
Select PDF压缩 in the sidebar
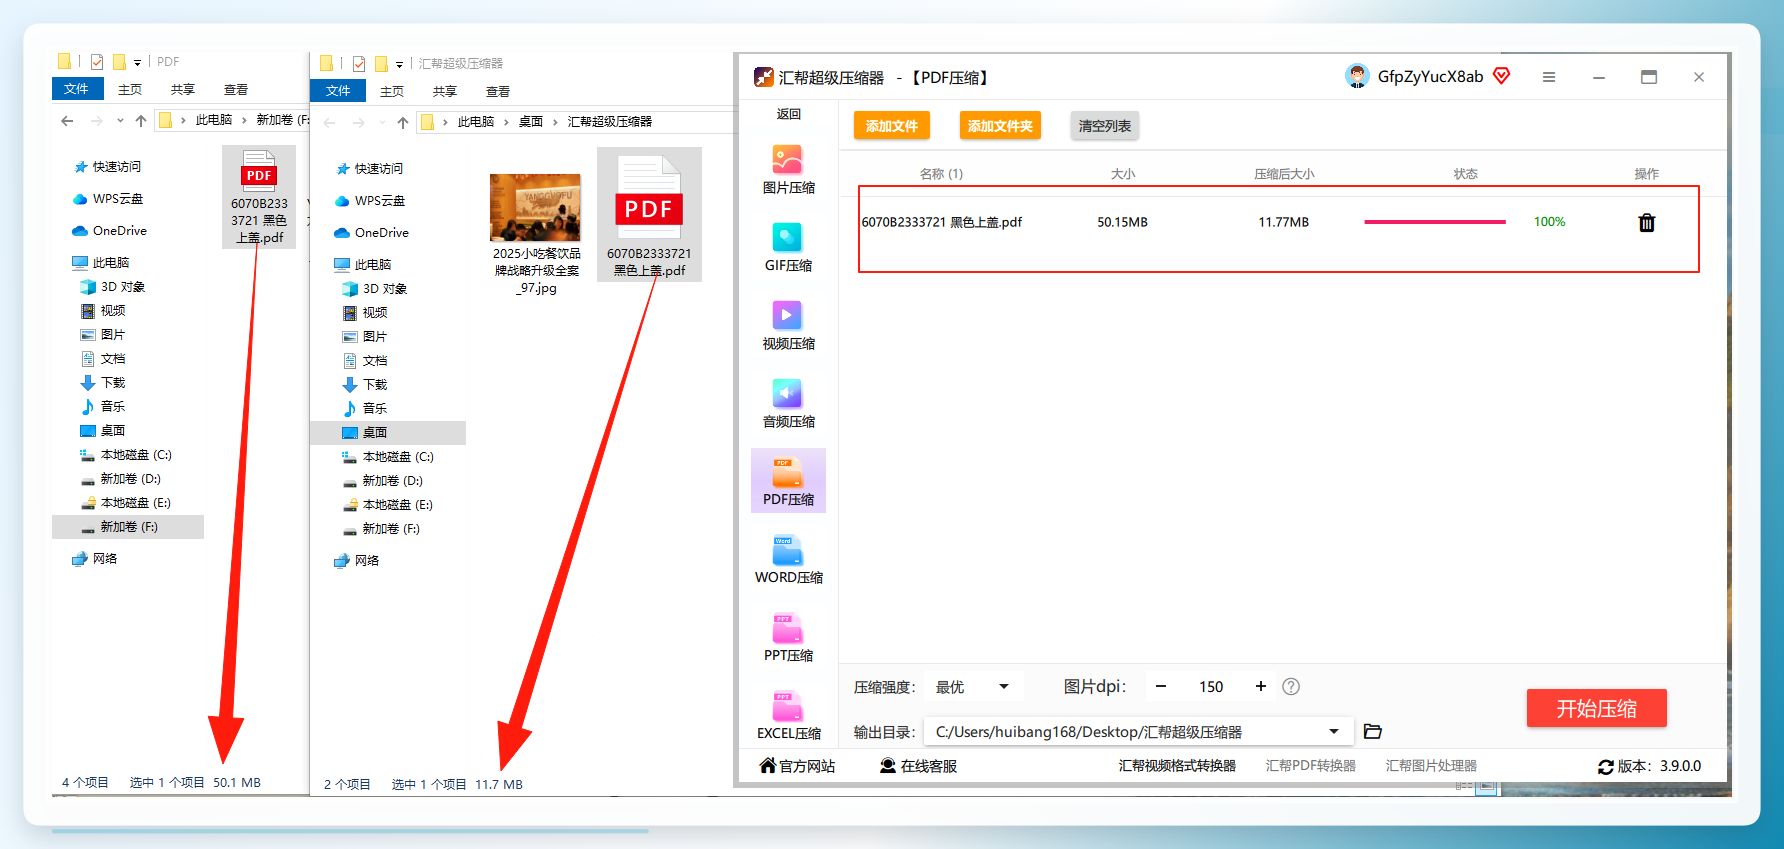788,481
